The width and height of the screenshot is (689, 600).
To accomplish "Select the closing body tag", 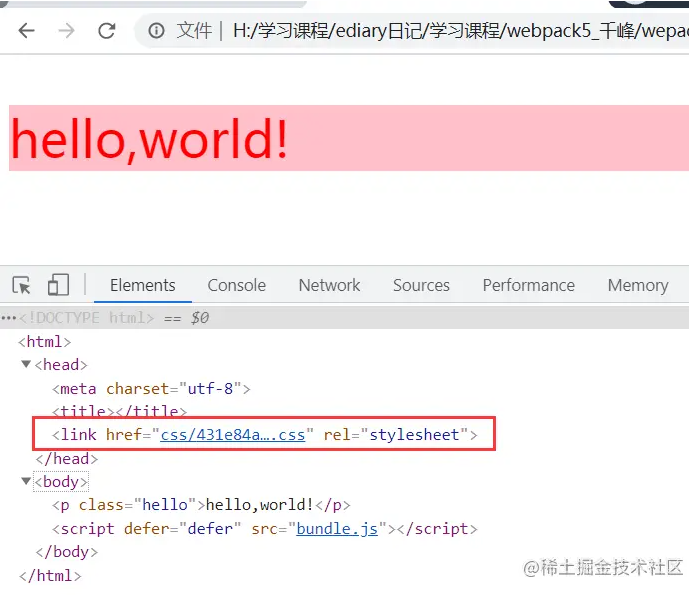I will click(x=67, y=552).
